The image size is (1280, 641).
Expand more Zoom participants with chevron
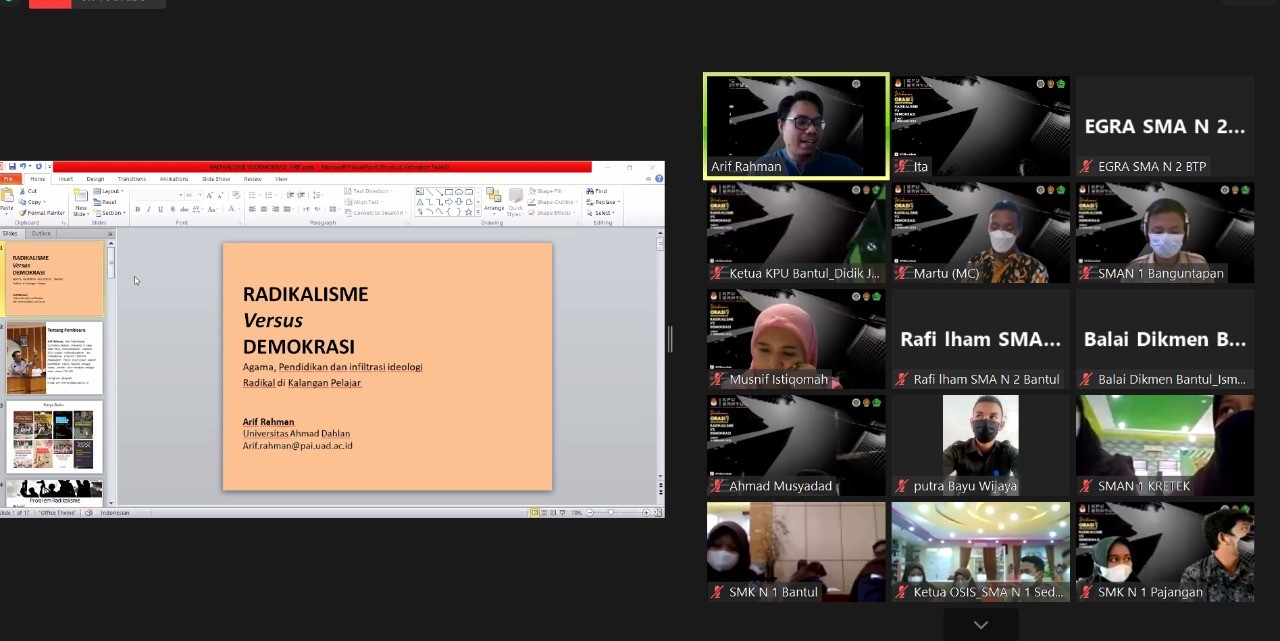980,625
